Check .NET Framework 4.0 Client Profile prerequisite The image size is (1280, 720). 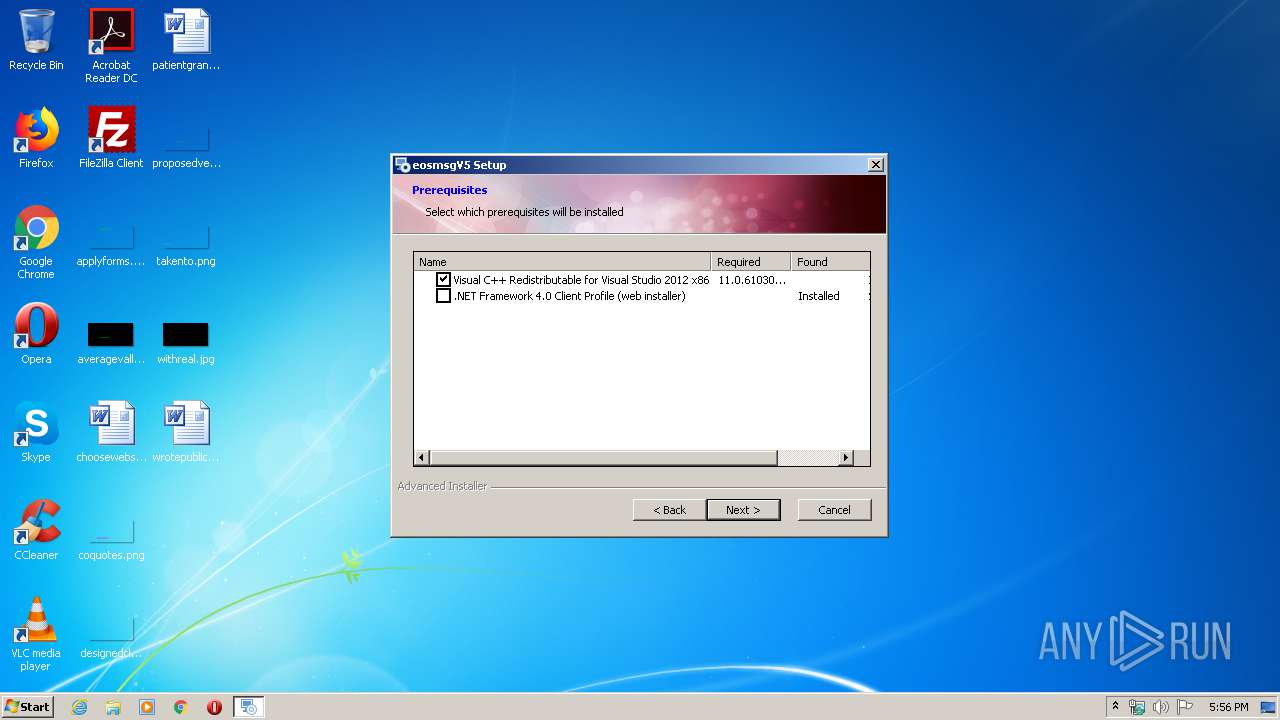[x=444, y=296]
